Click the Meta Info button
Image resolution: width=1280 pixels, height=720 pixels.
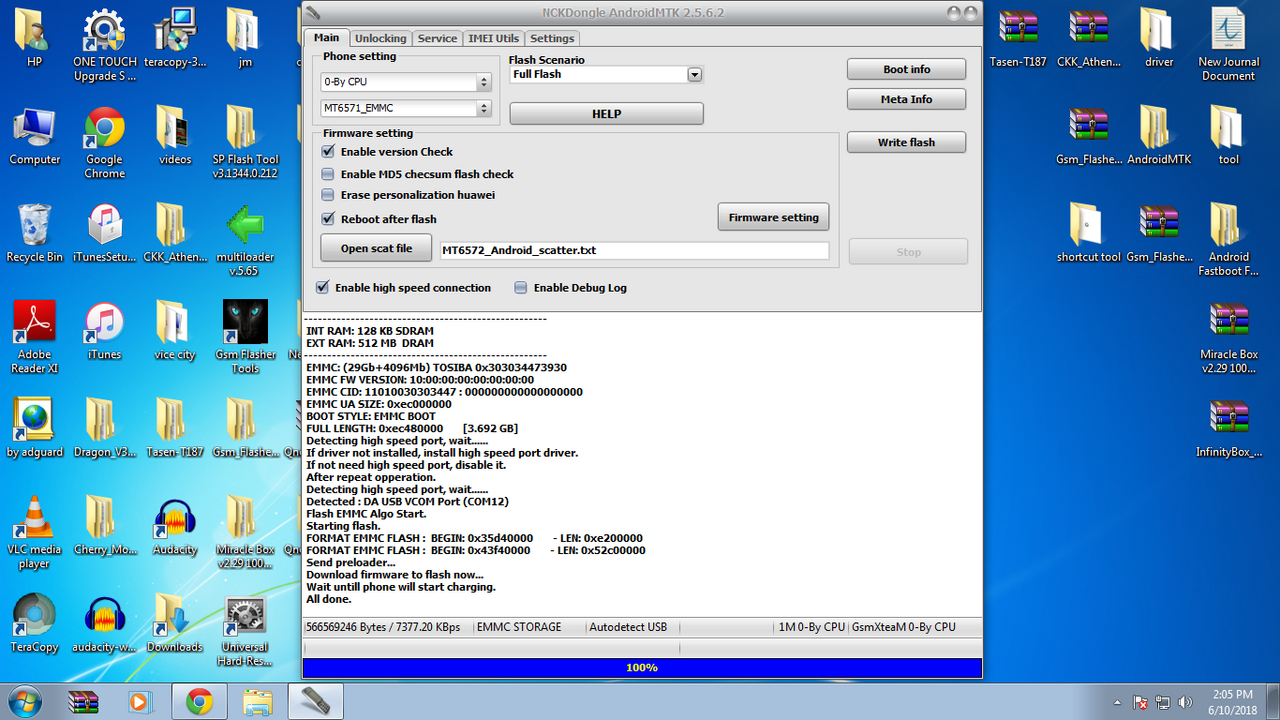pos(906,99)
